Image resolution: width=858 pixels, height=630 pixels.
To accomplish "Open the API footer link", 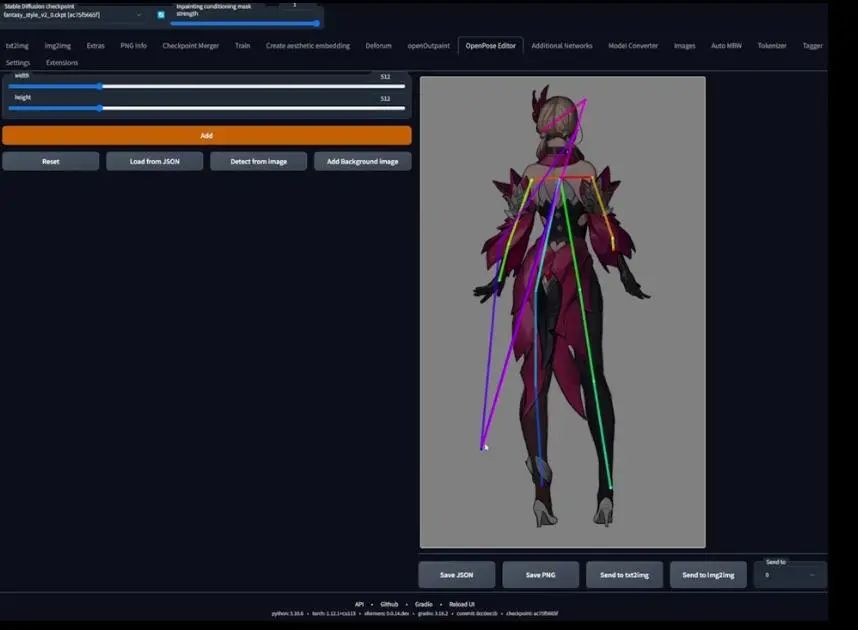I will pos(360,604).
